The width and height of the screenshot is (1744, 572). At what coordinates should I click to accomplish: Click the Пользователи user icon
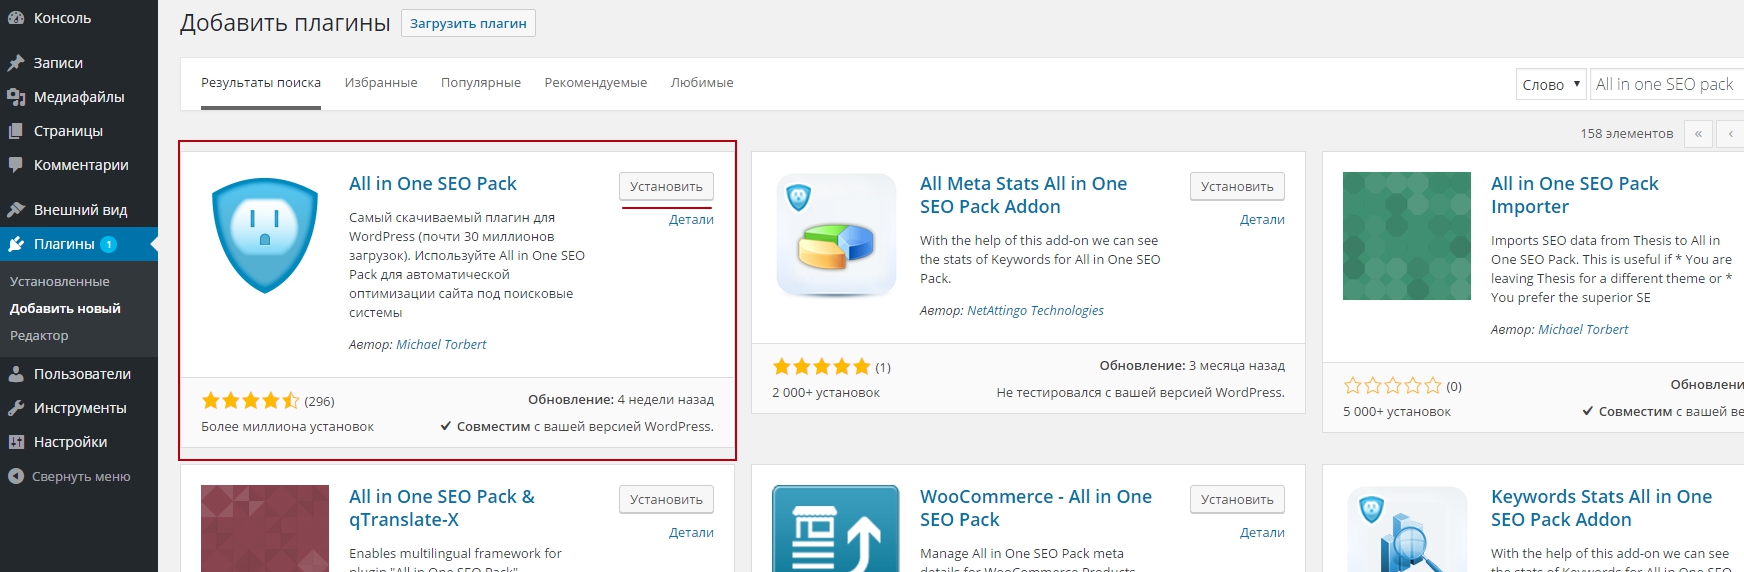(16, 374)
